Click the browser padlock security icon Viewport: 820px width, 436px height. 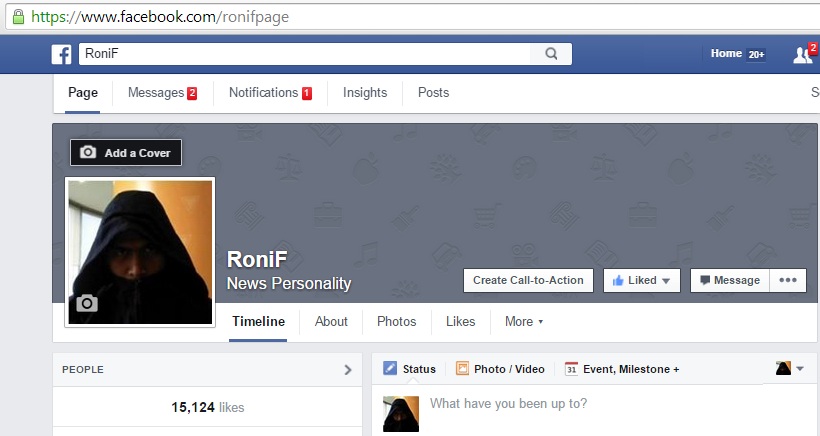(x=18, y=17)
